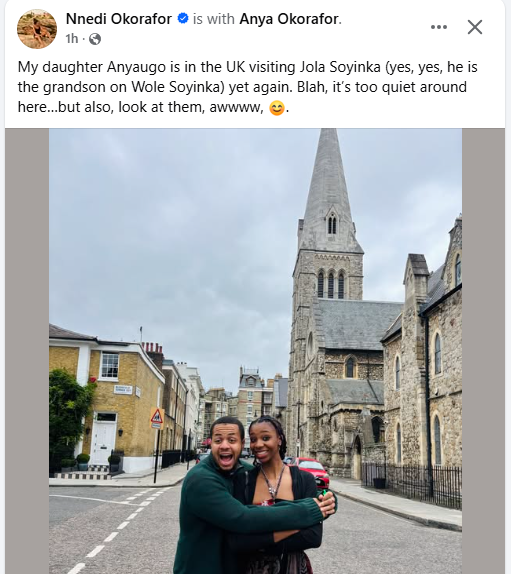The width and height of the screenshot is (511, 574).
Task: Click the blue verified badge beside Nnedi Okorafor
Action: [183, 18]
